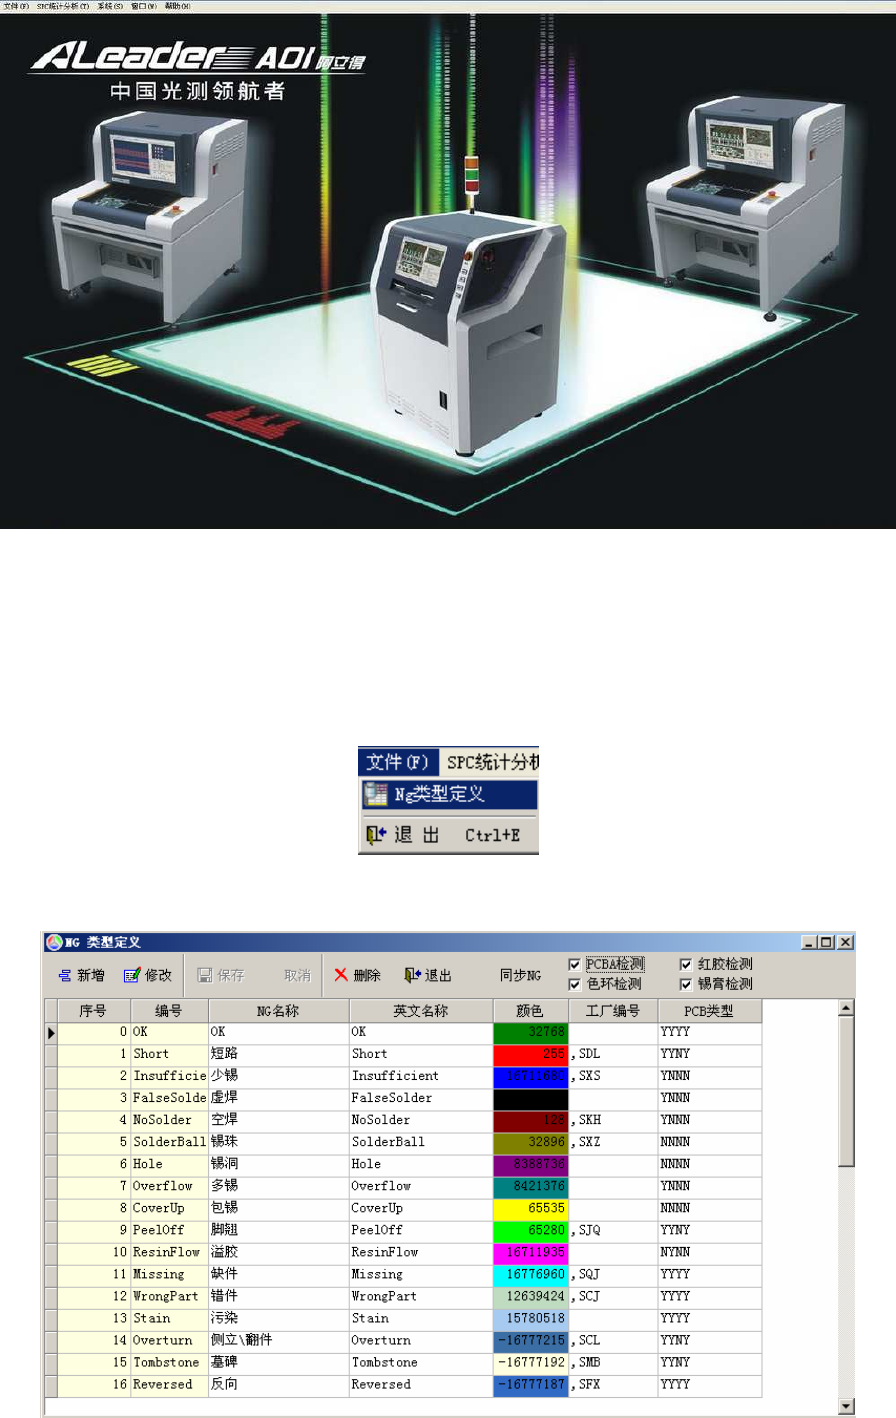Image resolution: width=896 pixels, height=1418 pixels.
Task: Click the greyed-out 取消 button
Action: coord(297,975)
